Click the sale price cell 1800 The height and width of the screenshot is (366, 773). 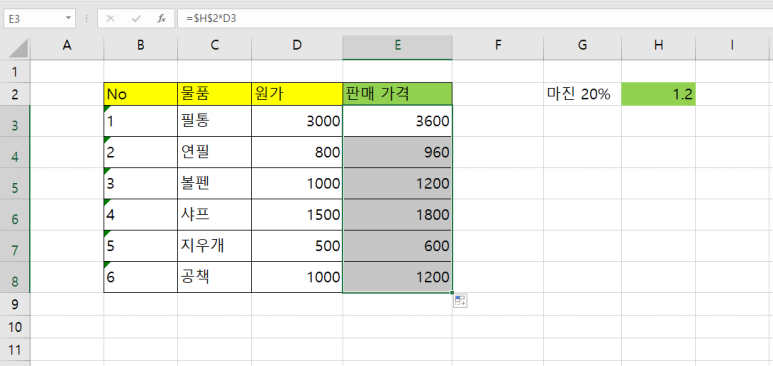[x=397, y=214]
